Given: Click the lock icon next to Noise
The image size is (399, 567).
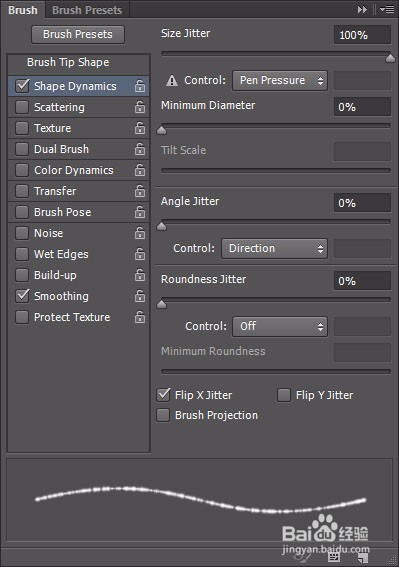Looking at the screenshot, I should (x=140, y=233).
